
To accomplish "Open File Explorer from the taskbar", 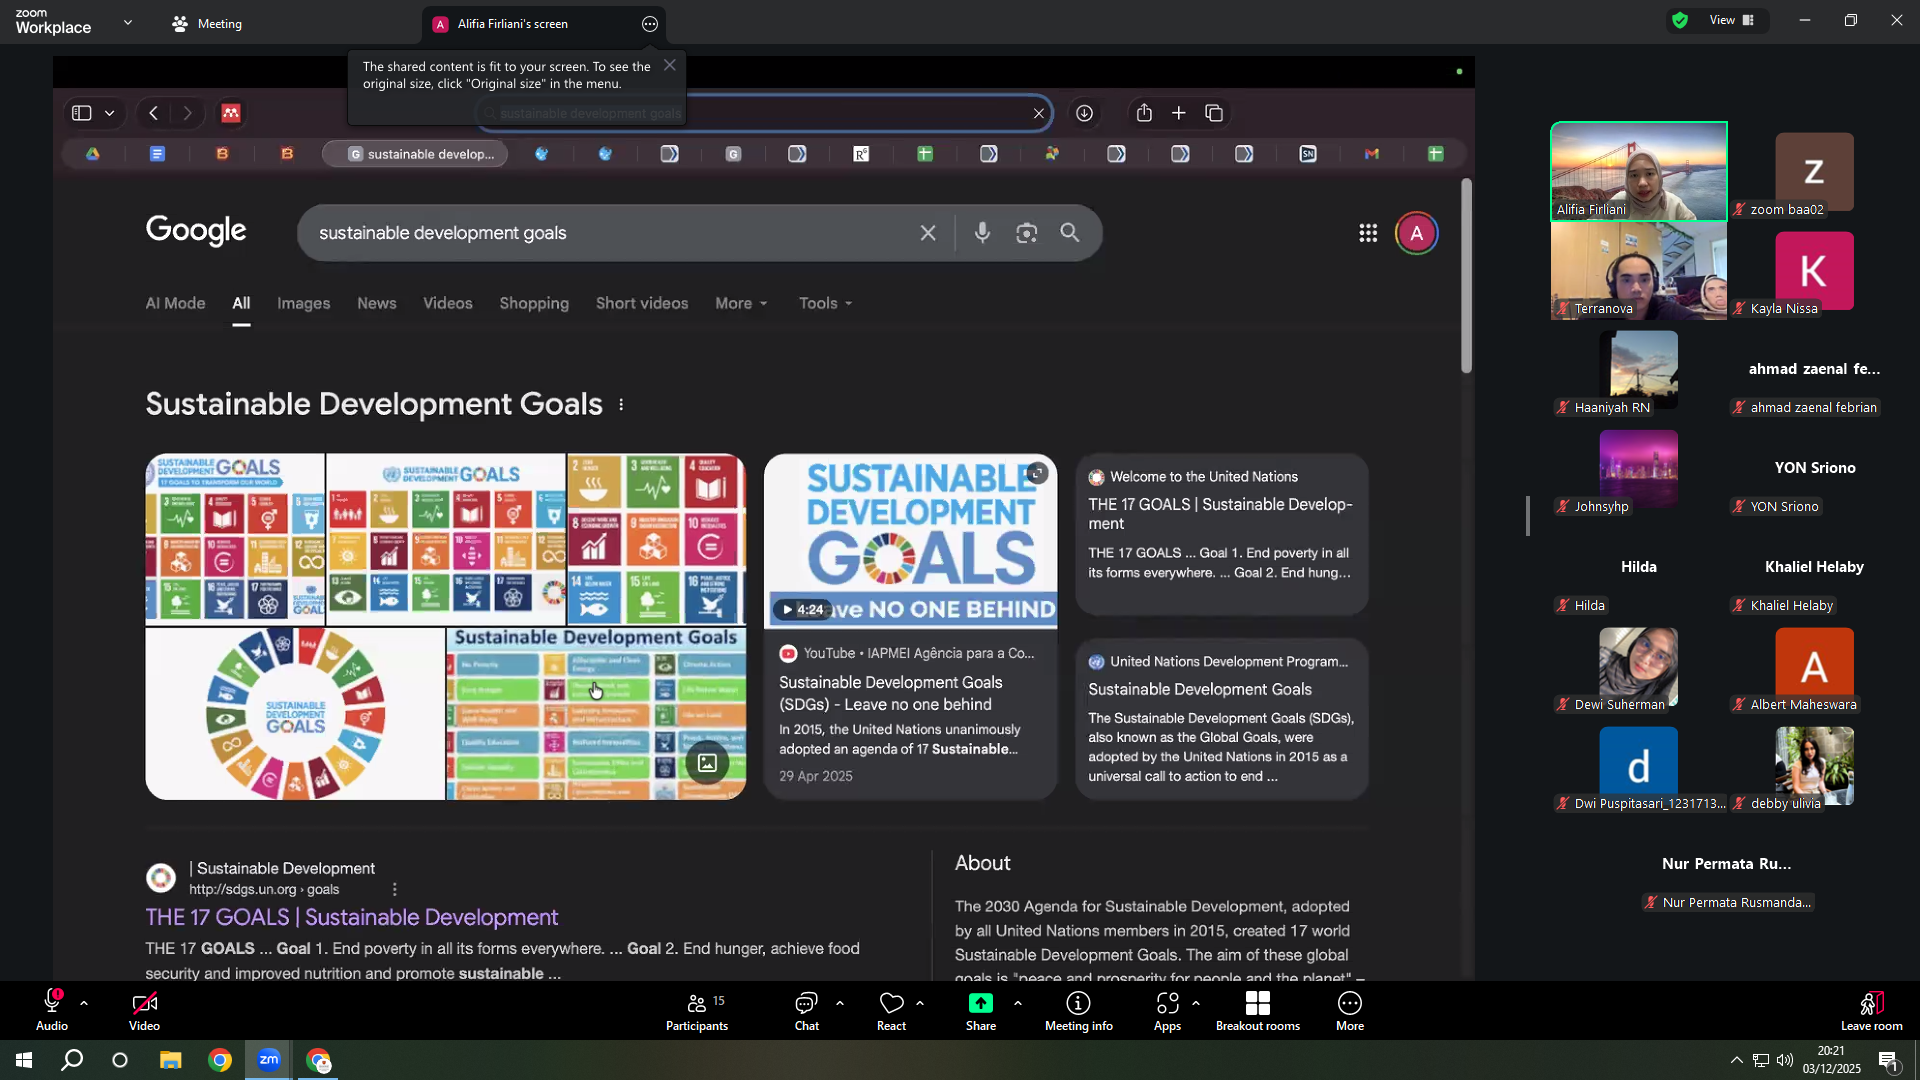I will (171, 1060).
